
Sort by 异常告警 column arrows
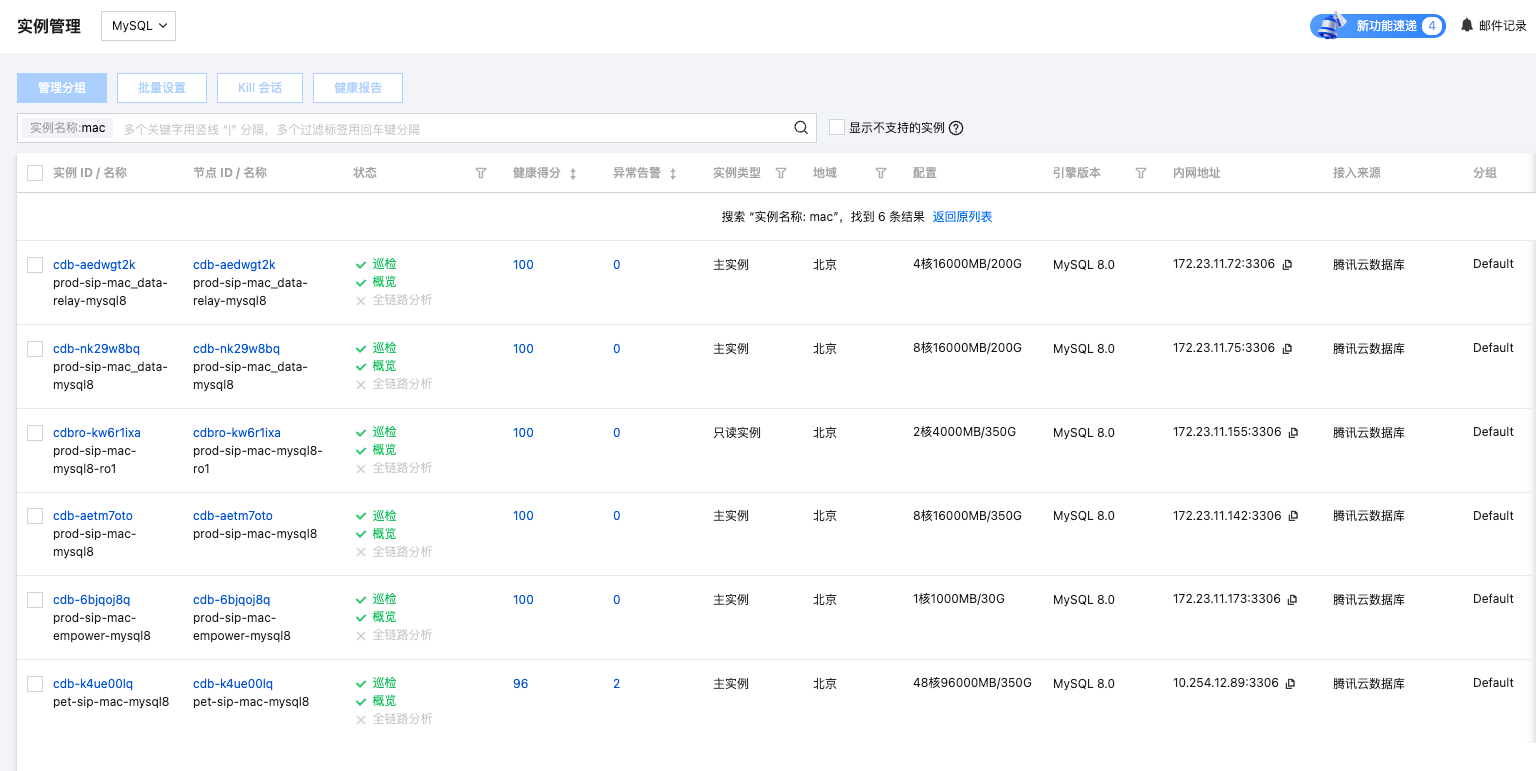[673, 173]
